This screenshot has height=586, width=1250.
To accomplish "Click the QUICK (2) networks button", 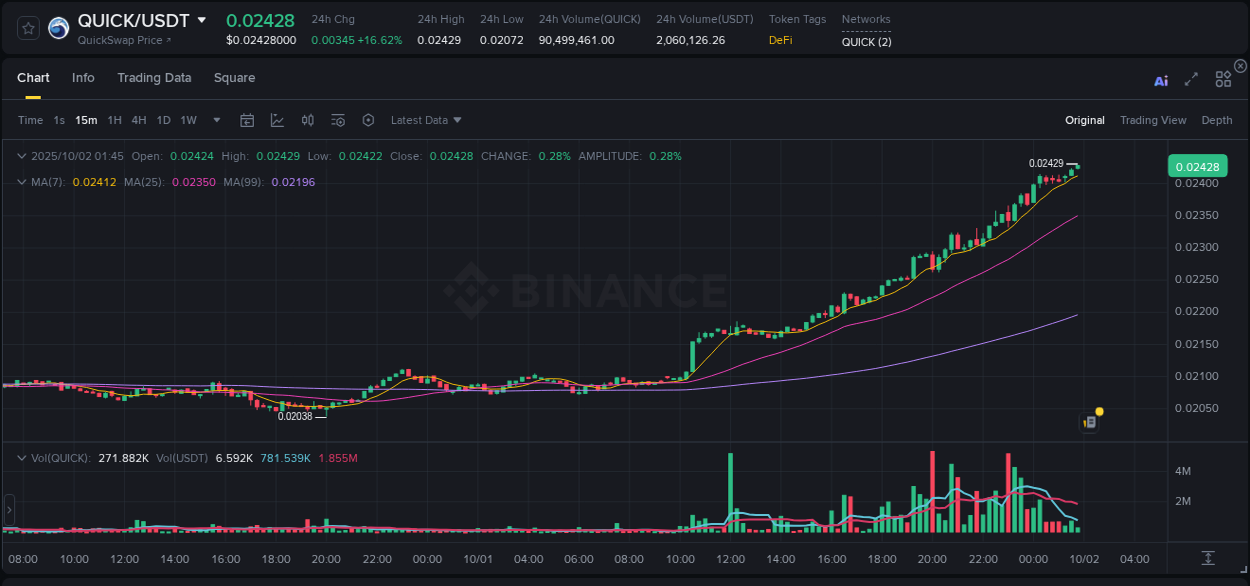I will [x=866, y=42].
